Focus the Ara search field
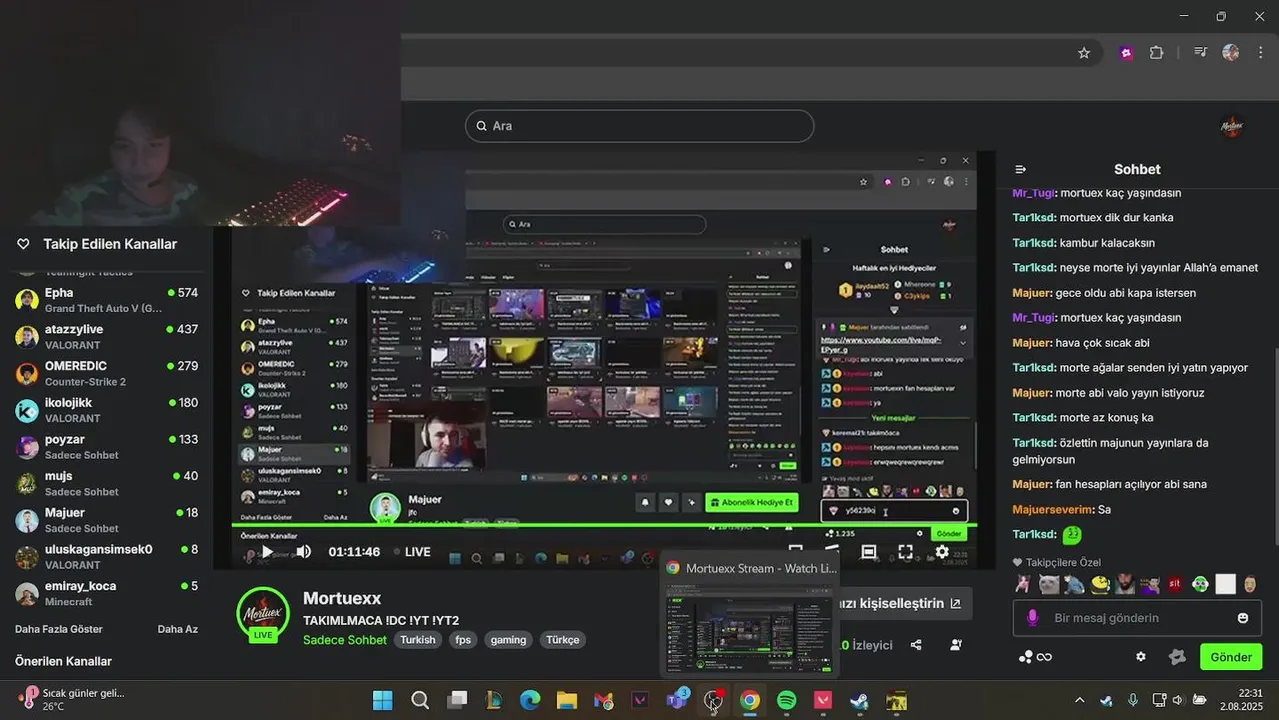The image size is (1279, 720). [639, 126]
